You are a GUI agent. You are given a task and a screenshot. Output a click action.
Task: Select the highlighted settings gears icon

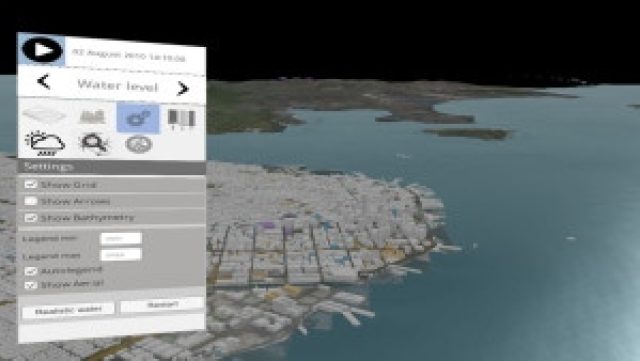[x=138, y=118]
